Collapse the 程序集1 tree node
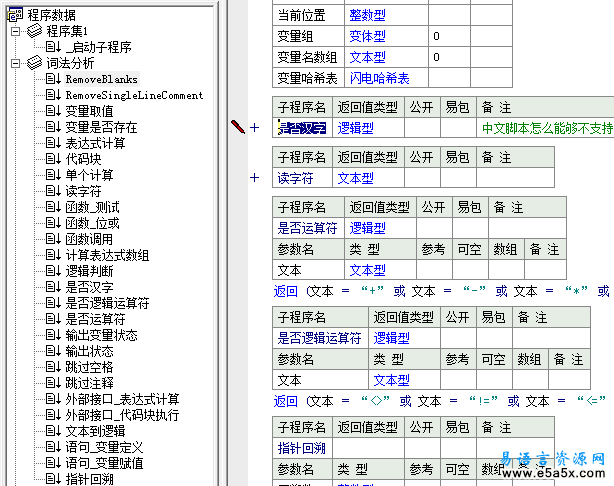The image size is (614, 486). [16, 31]
